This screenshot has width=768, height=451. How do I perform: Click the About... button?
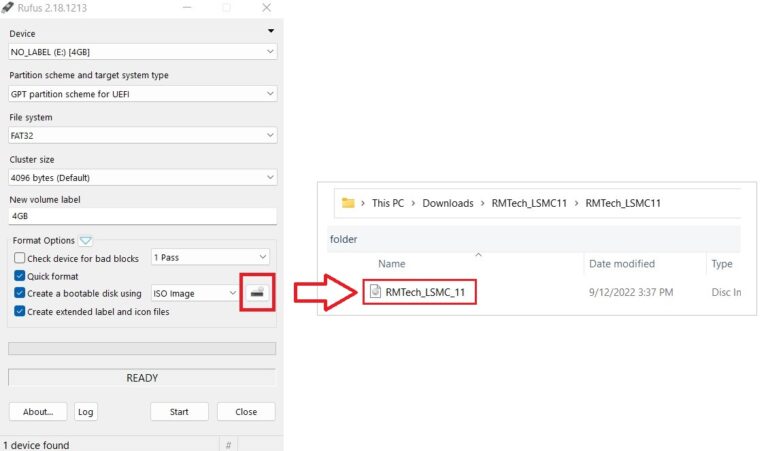38,412
